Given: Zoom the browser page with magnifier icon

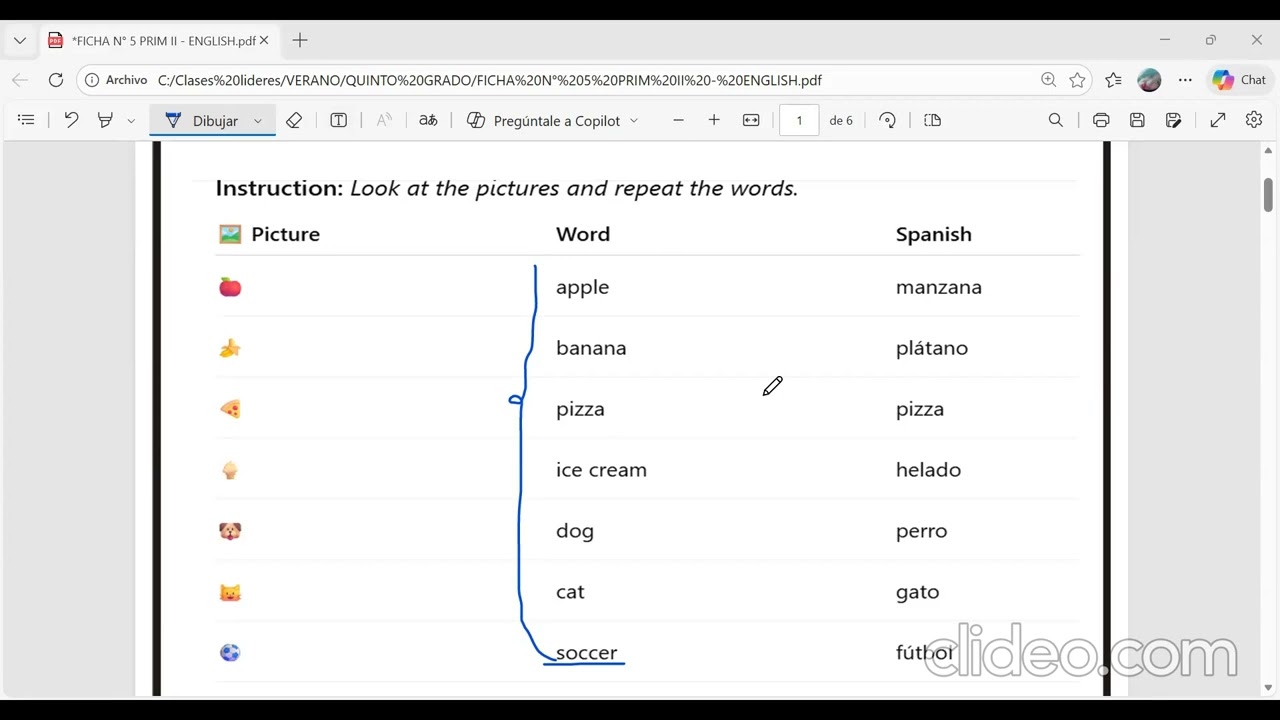Looking at the screenshot, I should point(1048,80).
